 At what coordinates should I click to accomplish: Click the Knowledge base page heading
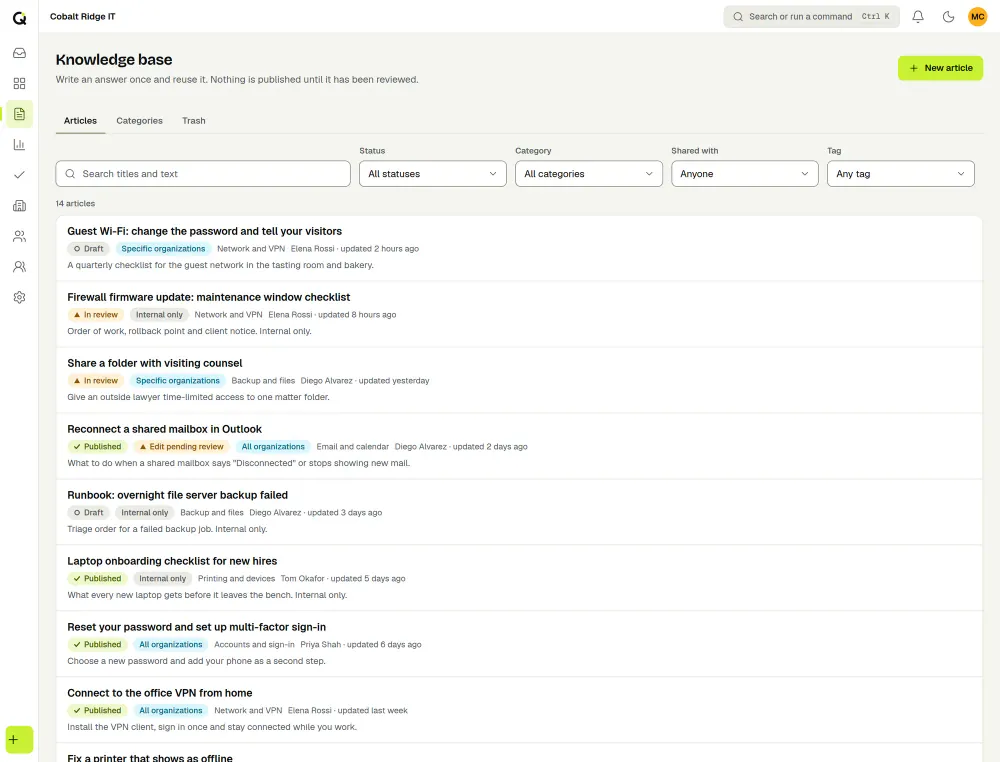(114, 59)
